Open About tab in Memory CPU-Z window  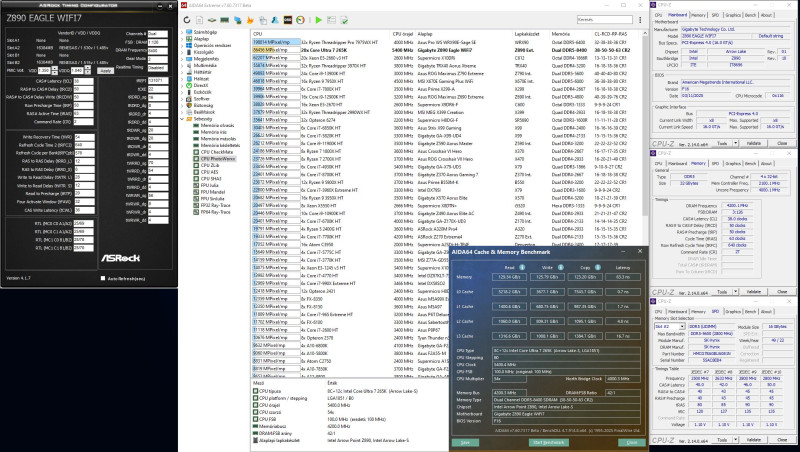point(766,164)
